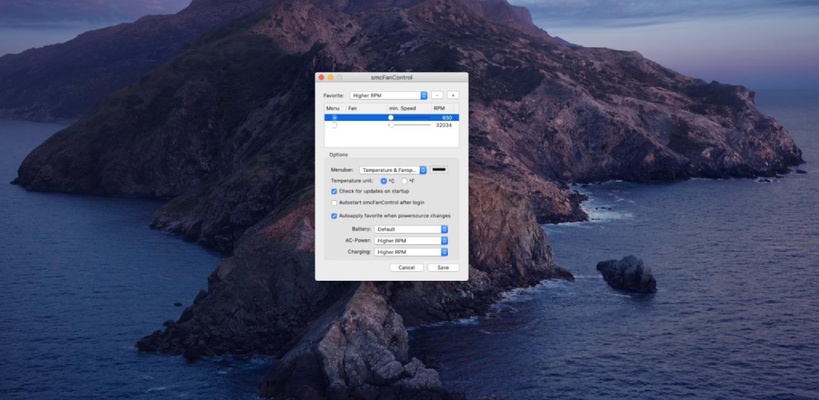
Task: Open the black menubar text color well
Action: (x=439, y=170)
